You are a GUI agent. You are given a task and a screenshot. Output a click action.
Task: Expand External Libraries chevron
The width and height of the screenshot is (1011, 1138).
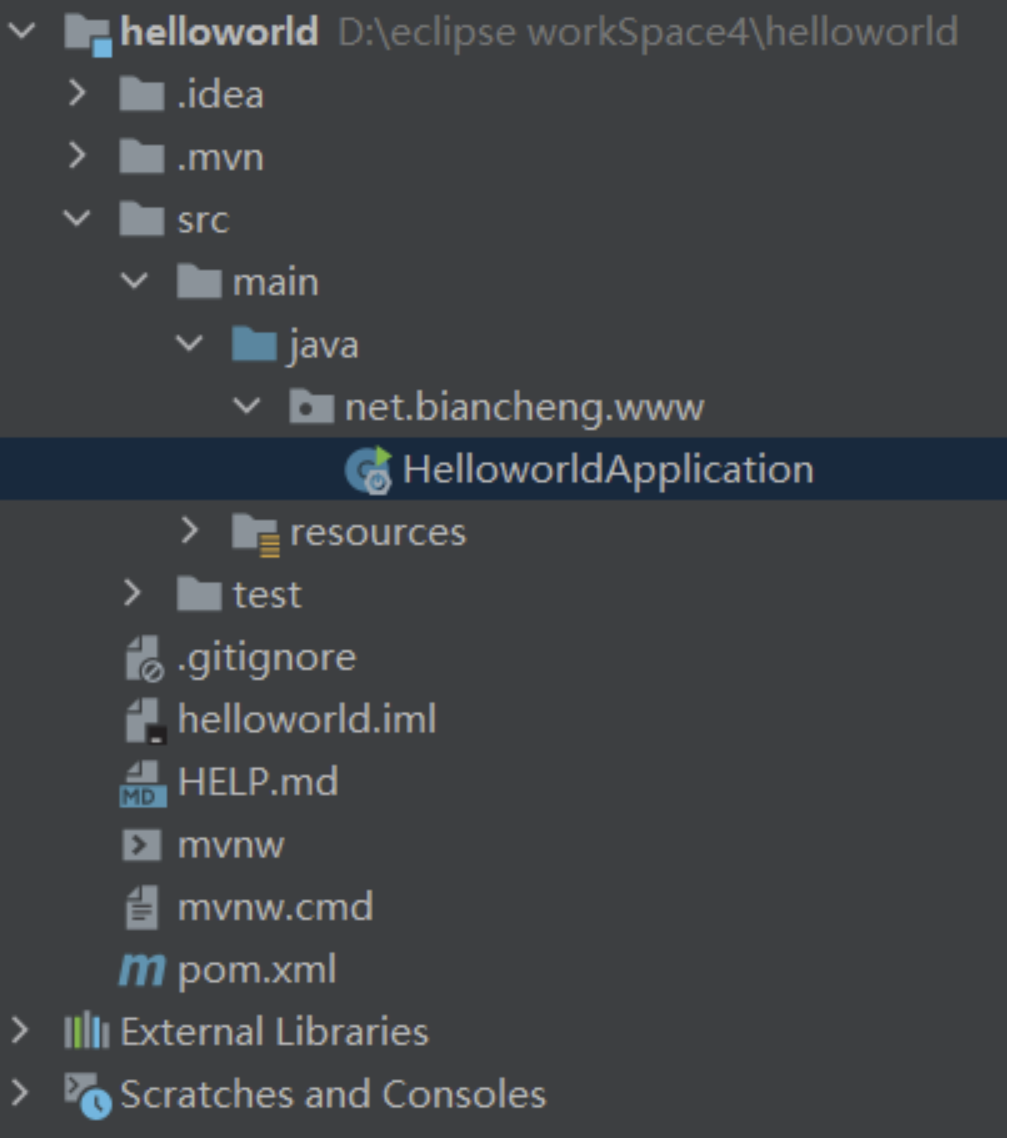(20, 1031)
